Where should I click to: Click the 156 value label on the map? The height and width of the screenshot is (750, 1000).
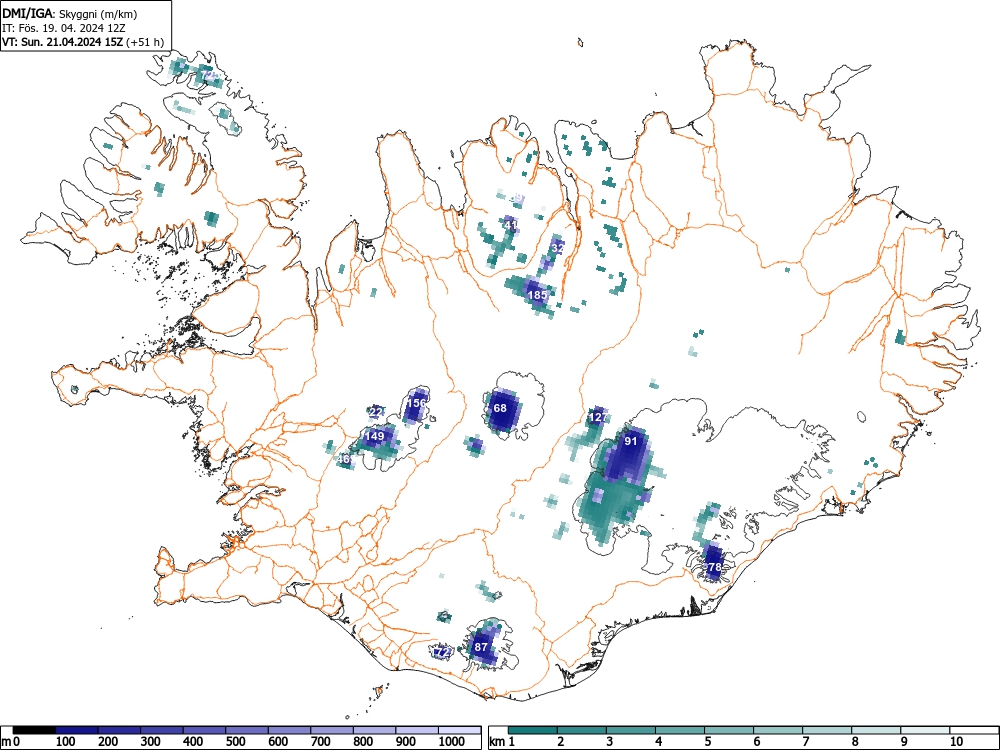coord(416,403)
